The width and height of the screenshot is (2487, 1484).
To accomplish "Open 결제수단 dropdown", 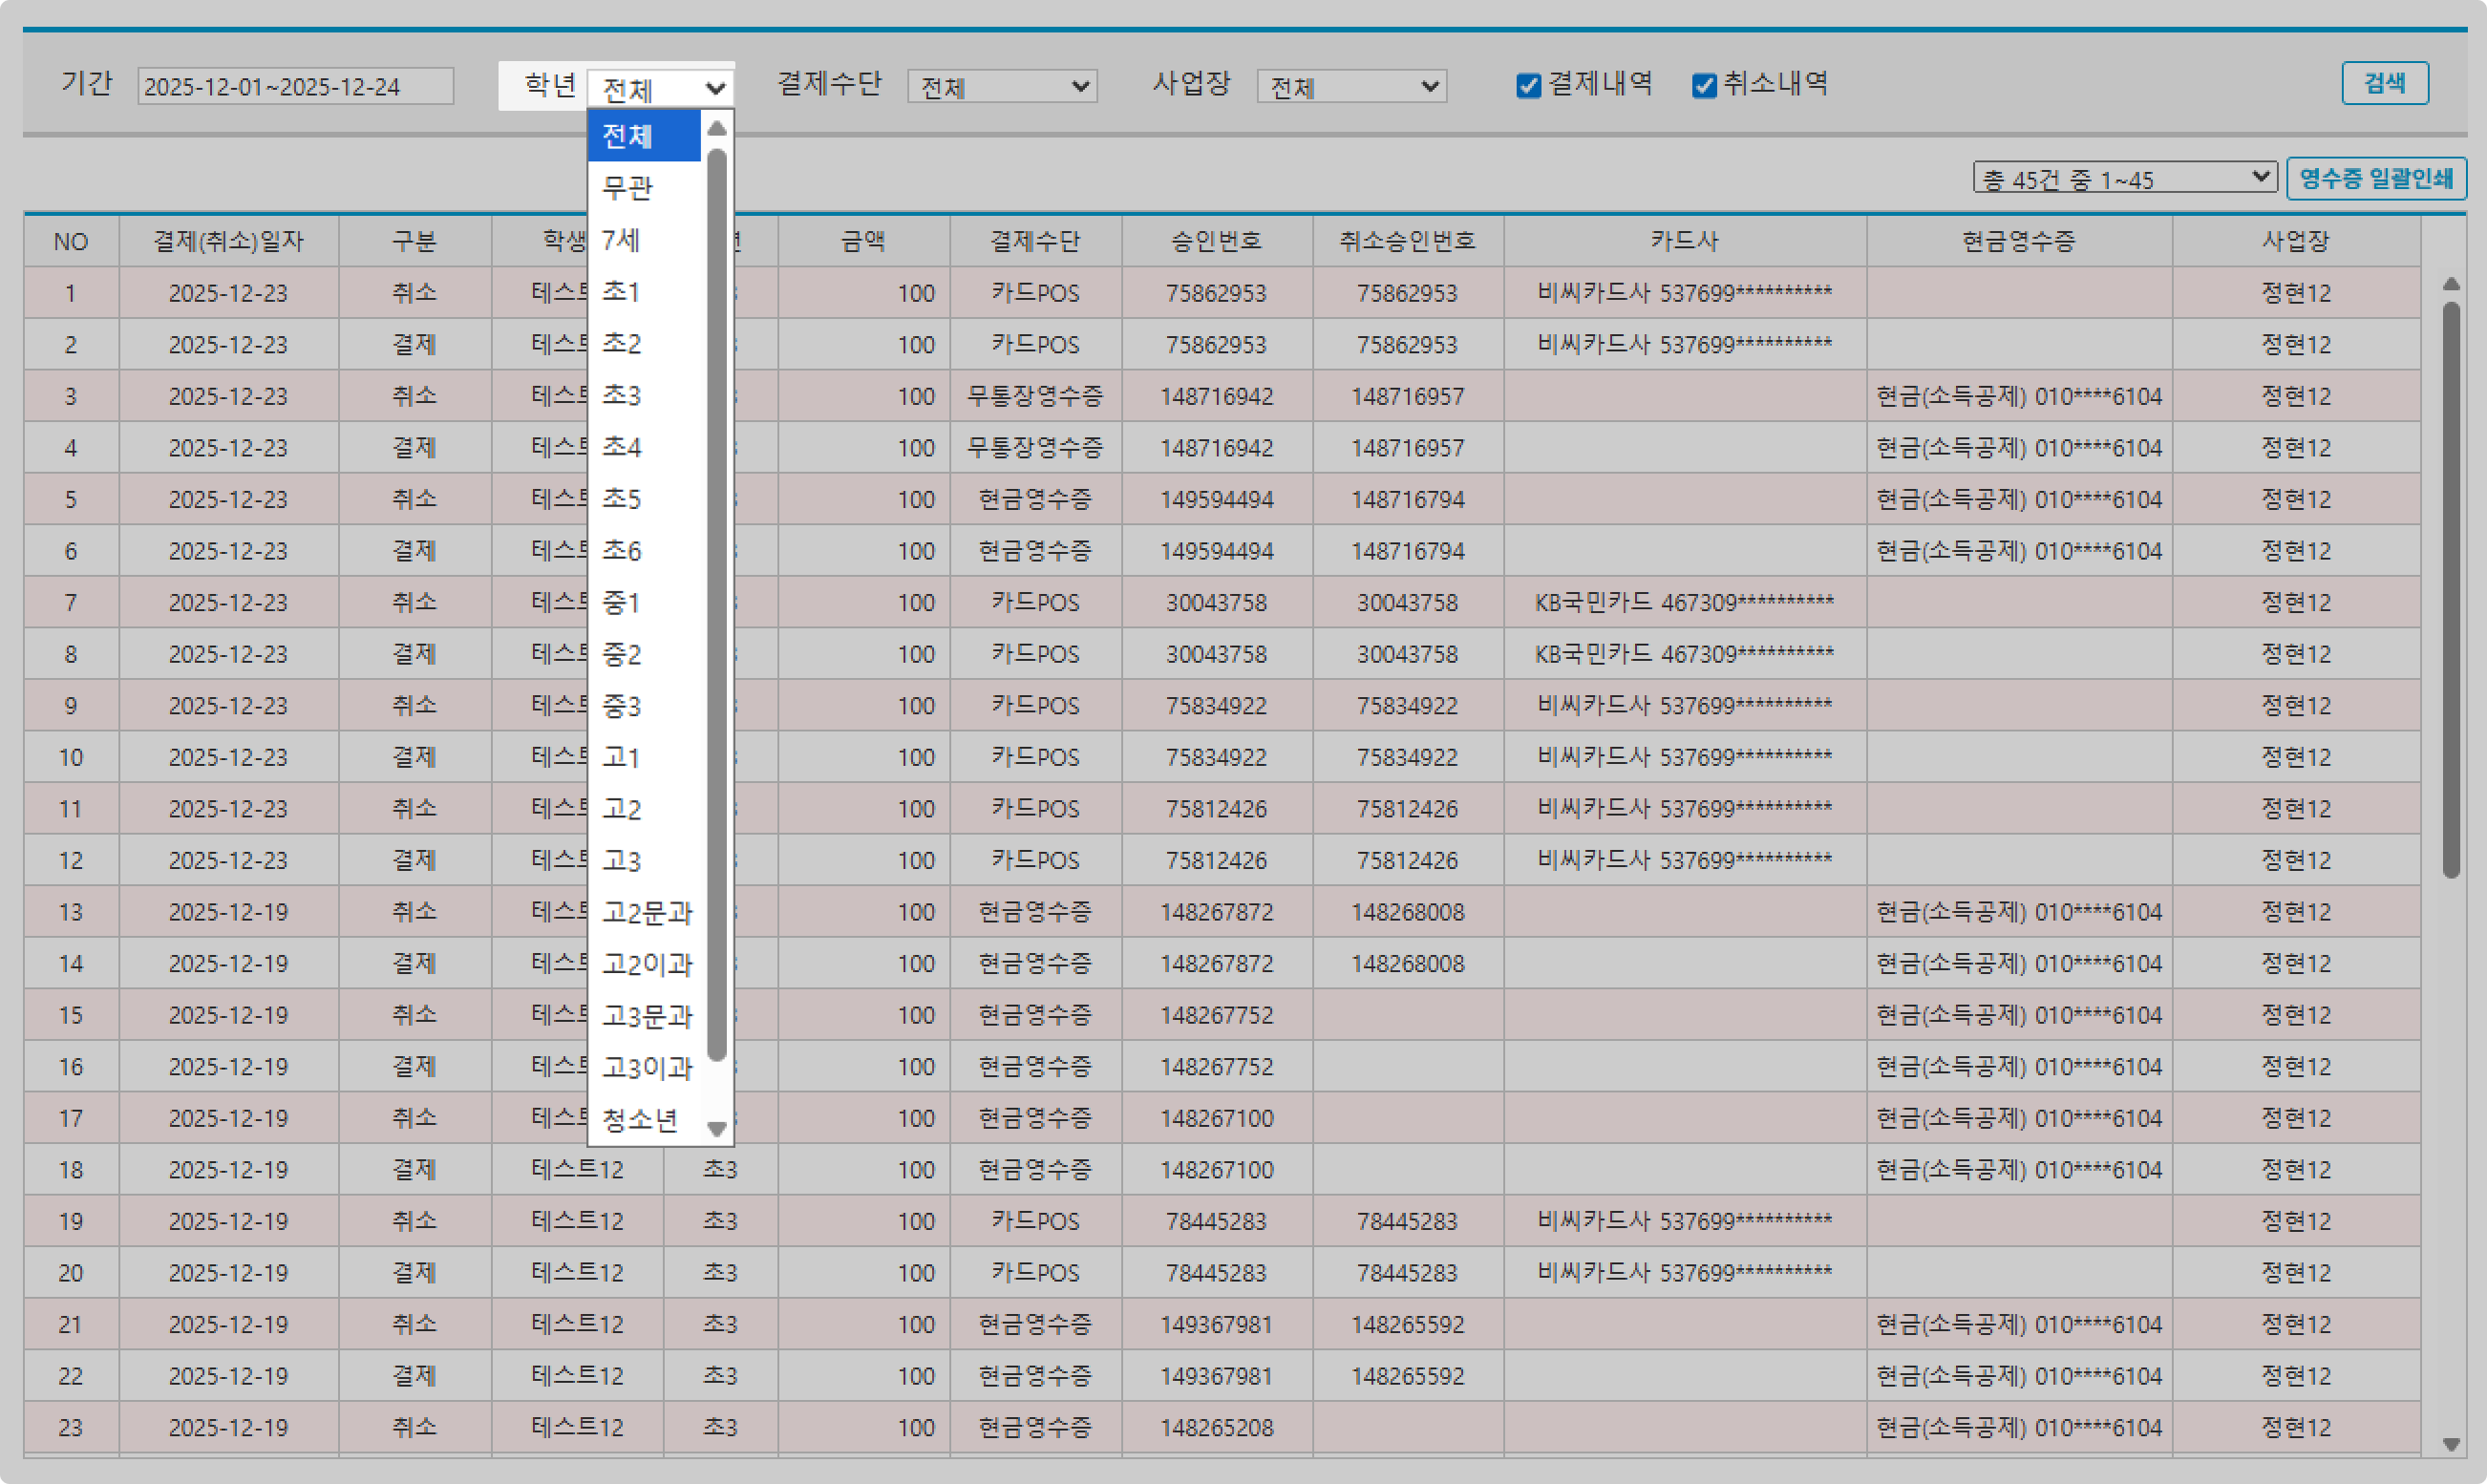I will [x=1002, y=87].
